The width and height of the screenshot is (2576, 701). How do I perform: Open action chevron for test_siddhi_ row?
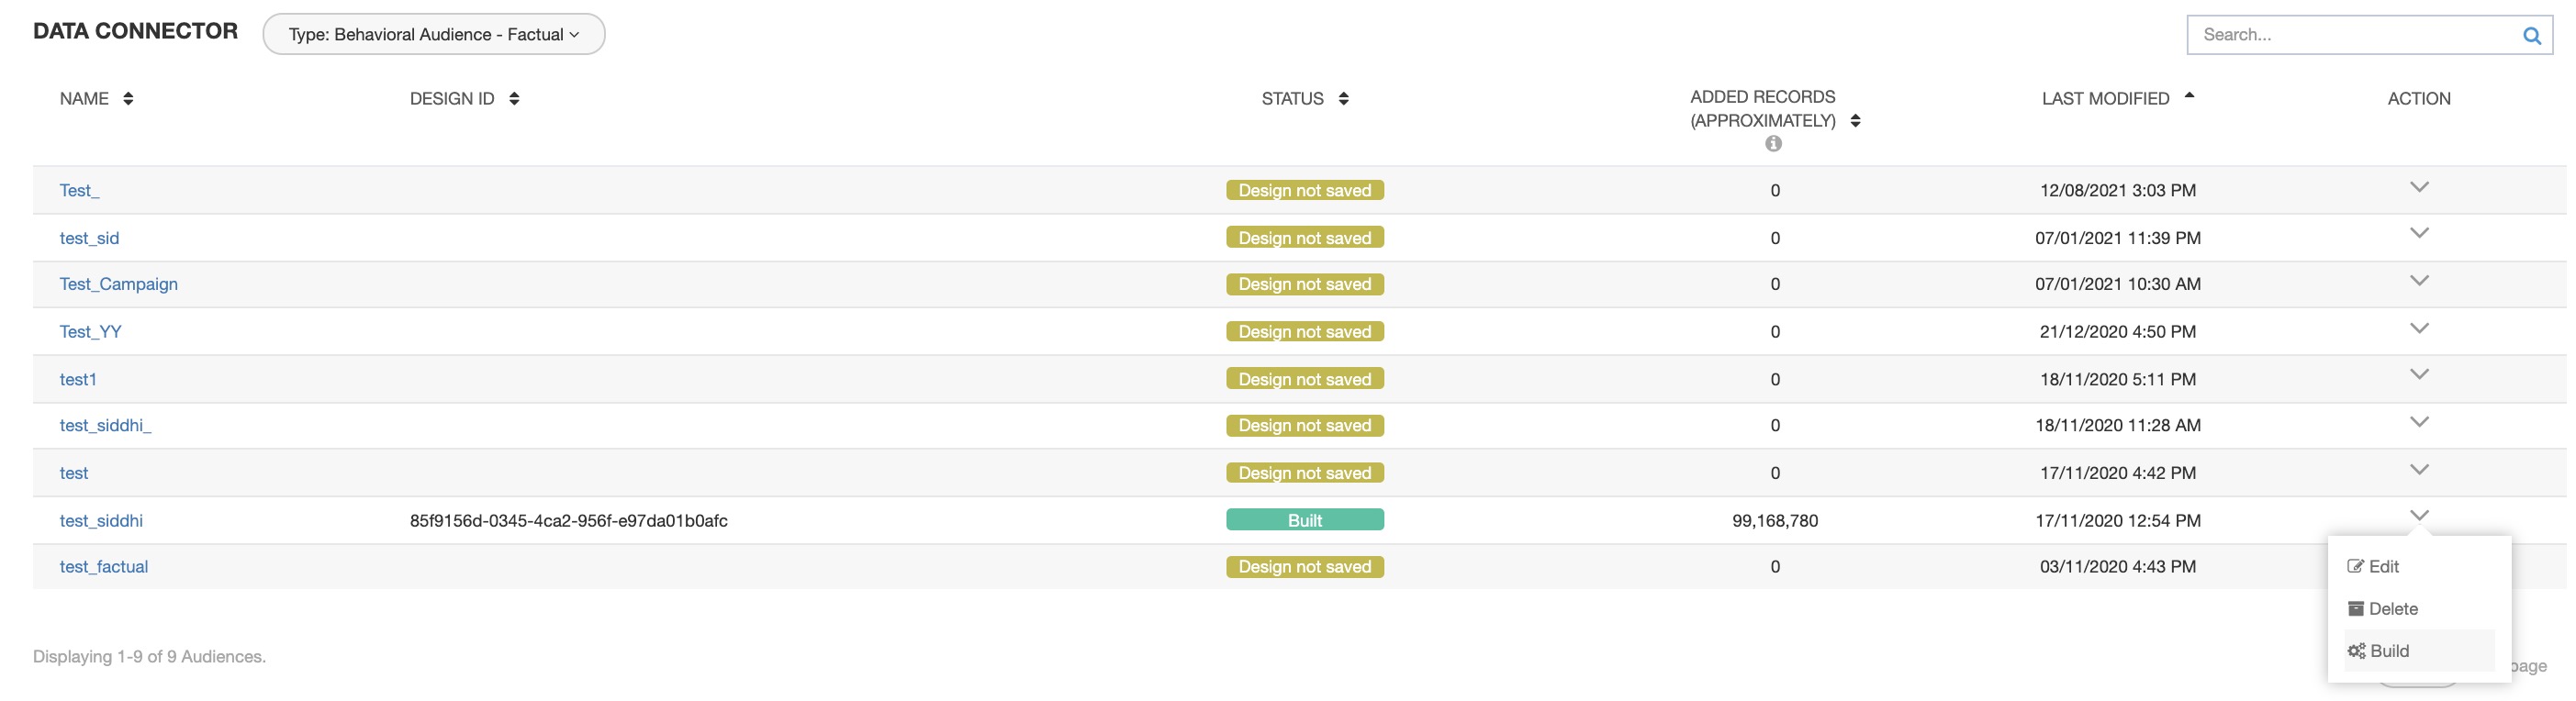[2419, 422]
